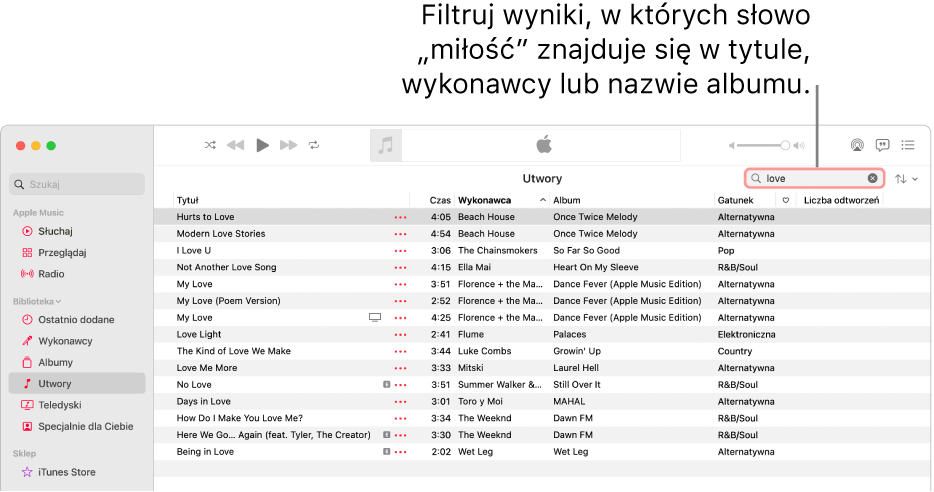Image resolution: width=934 pixels, height=492 pixels.
Task: Open more options for Here We Go… Again
Action: coord(400,435)
